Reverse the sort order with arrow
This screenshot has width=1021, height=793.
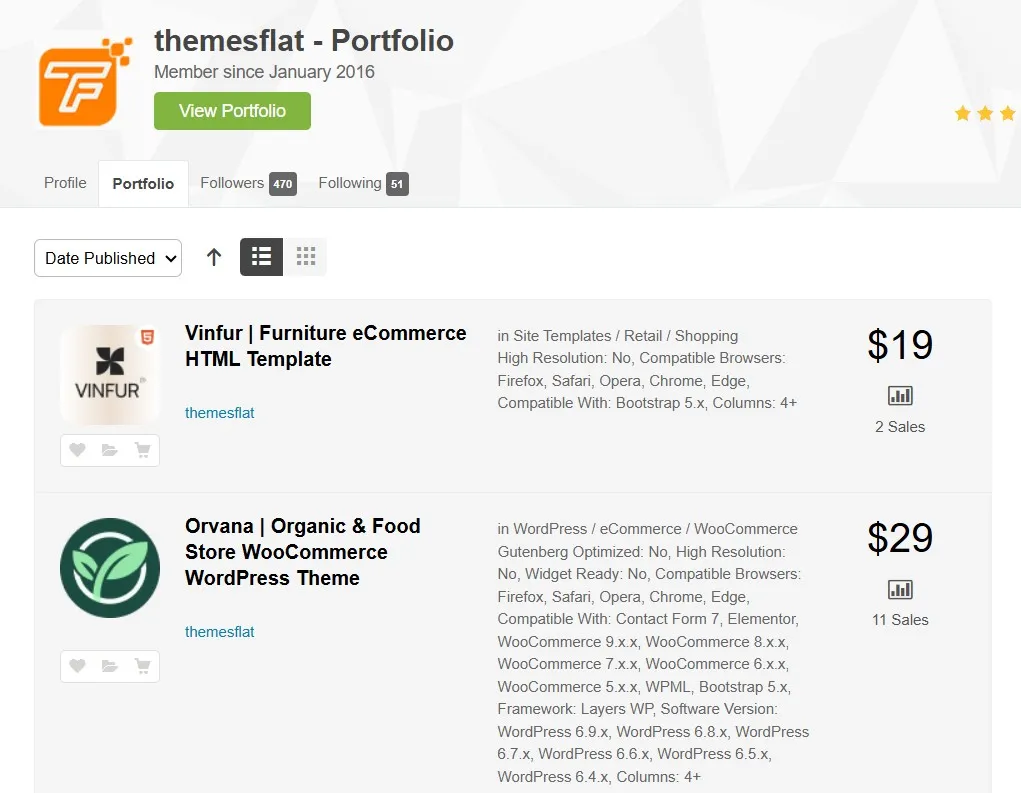[x=214, y=257]
